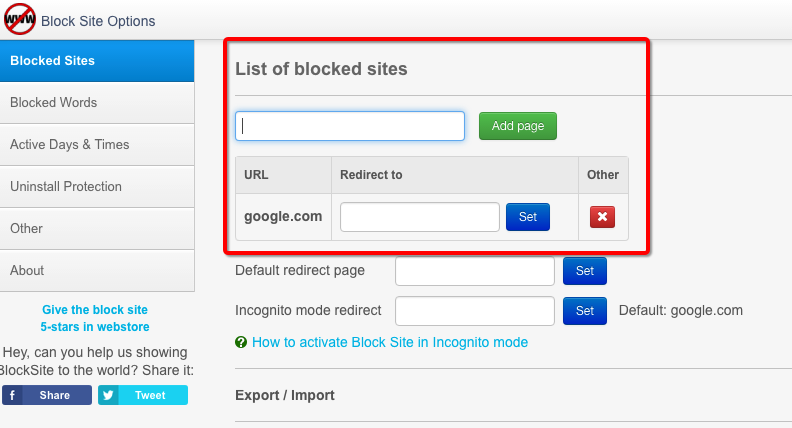Screen dimensions: 792x428
Task: Open the Active Days & Times section
Action: (x=97, y=145)
